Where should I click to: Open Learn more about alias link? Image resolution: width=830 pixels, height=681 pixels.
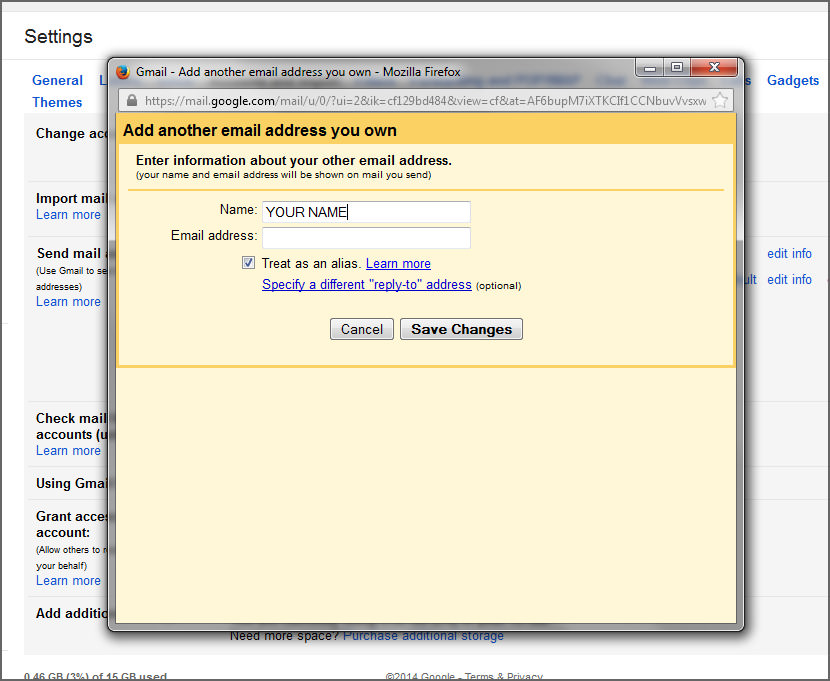coord(398,264)
